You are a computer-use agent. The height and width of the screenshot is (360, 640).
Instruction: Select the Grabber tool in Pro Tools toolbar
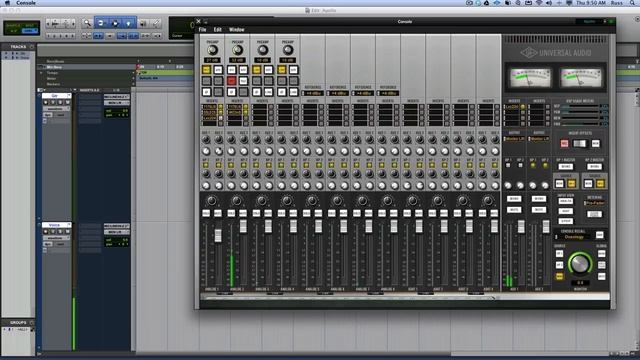(129, 23)
